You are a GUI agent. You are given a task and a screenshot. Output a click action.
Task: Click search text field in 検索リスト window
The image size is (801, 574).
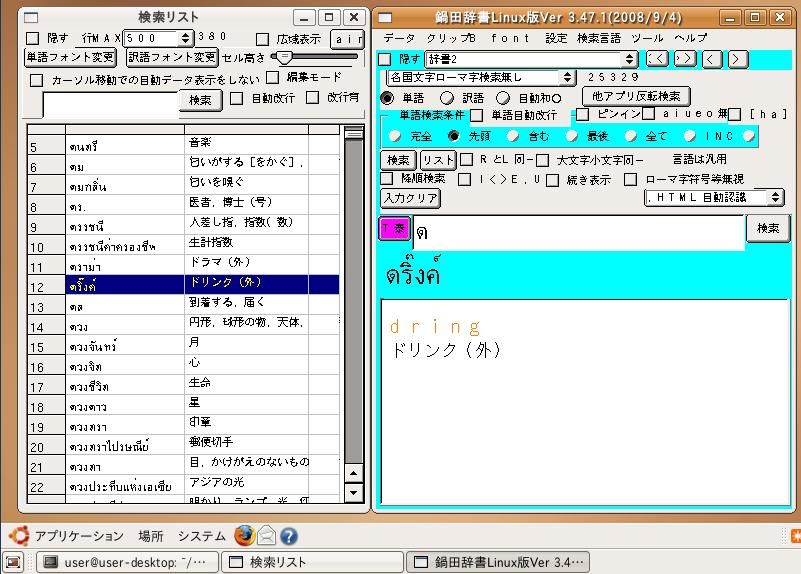coord(111,105)
